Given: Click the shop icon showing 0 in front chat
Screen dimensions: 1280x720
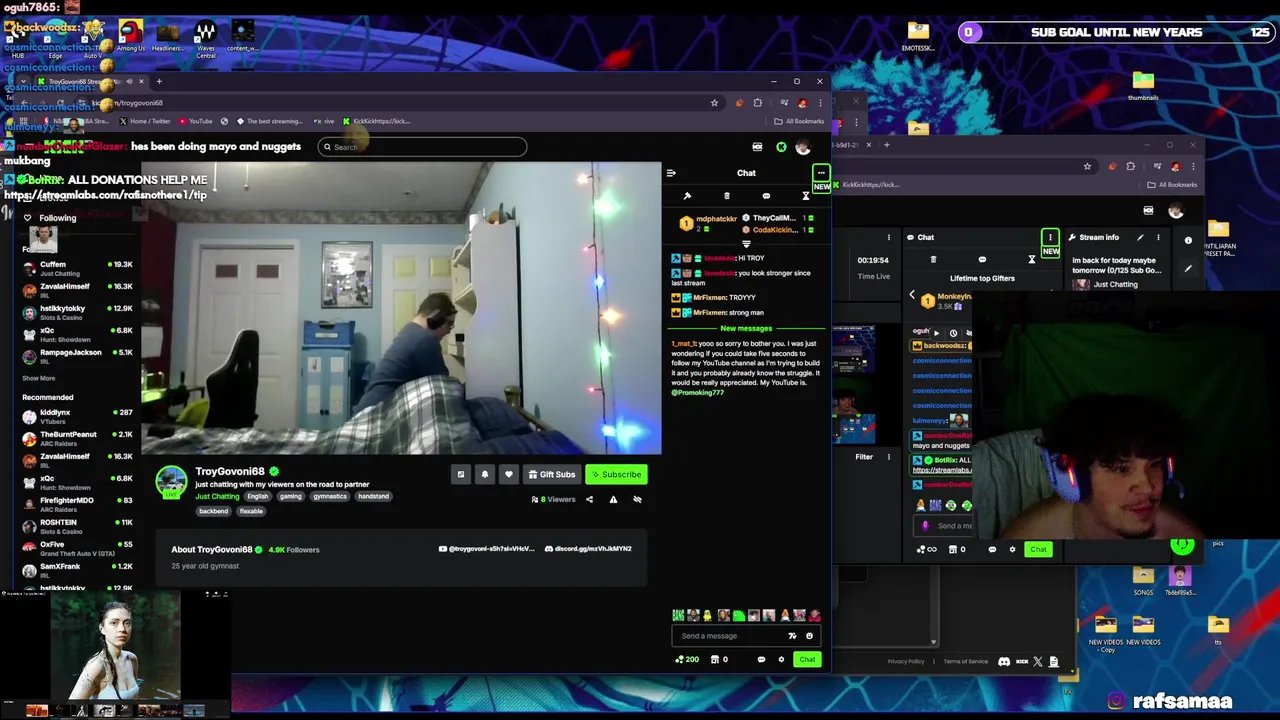Looking at the screenshot, I should [719, 659].
